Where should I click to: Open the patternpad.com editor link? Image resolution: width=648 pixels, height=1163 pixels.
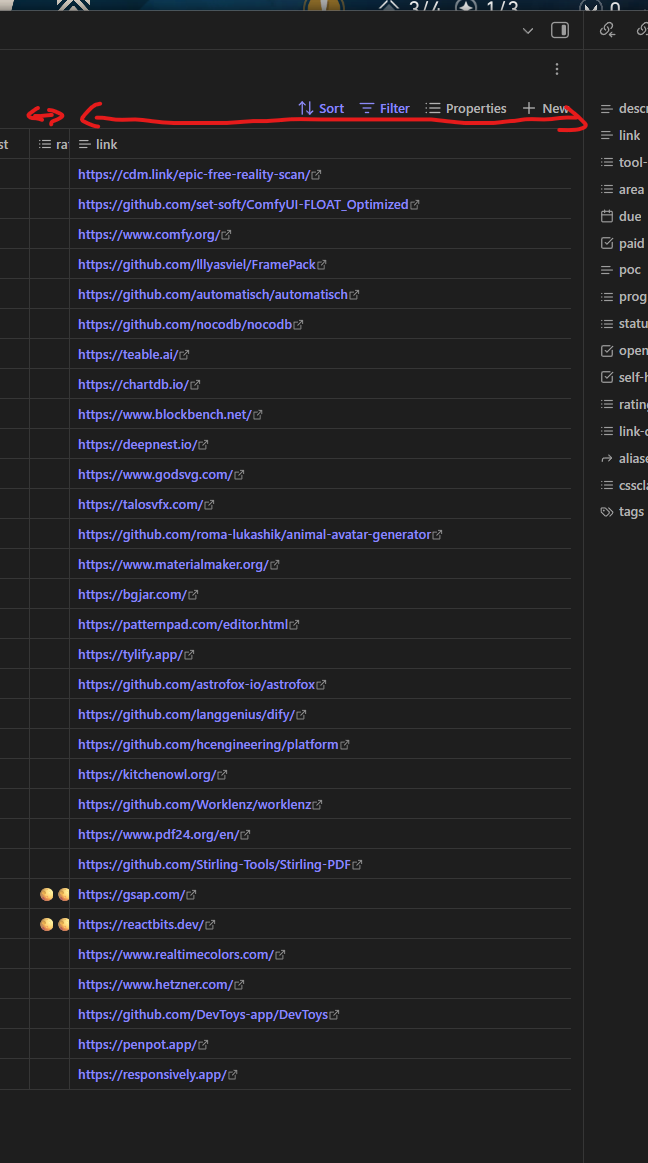click(182, 625)
